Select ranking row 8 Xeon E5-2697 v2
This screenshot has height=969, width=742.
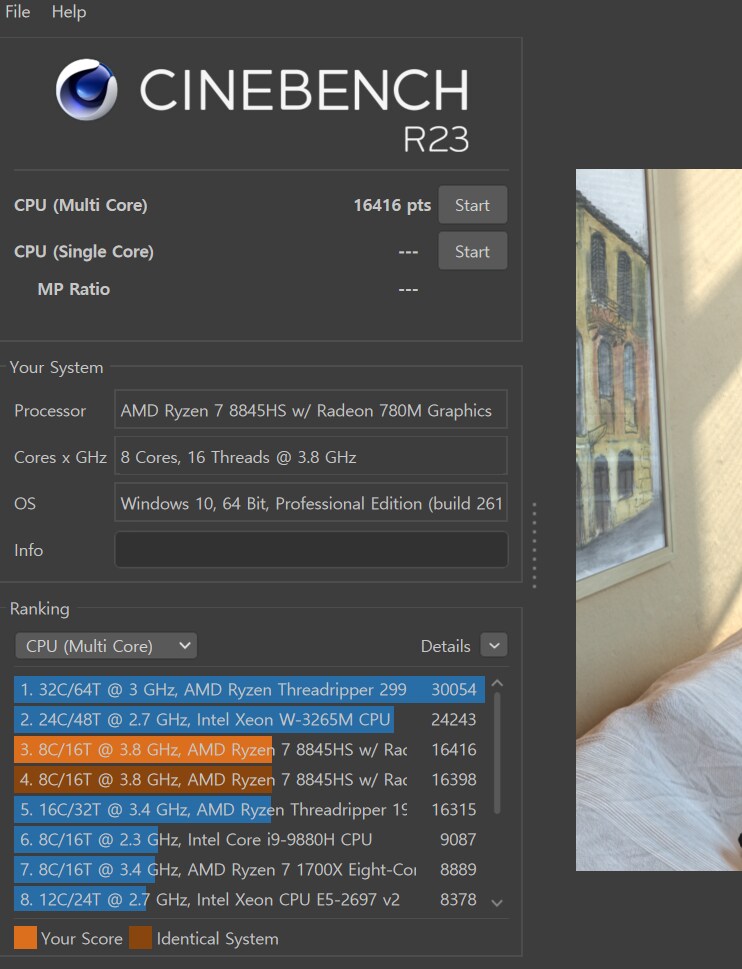pyautogui.click(x=250, y=899)
